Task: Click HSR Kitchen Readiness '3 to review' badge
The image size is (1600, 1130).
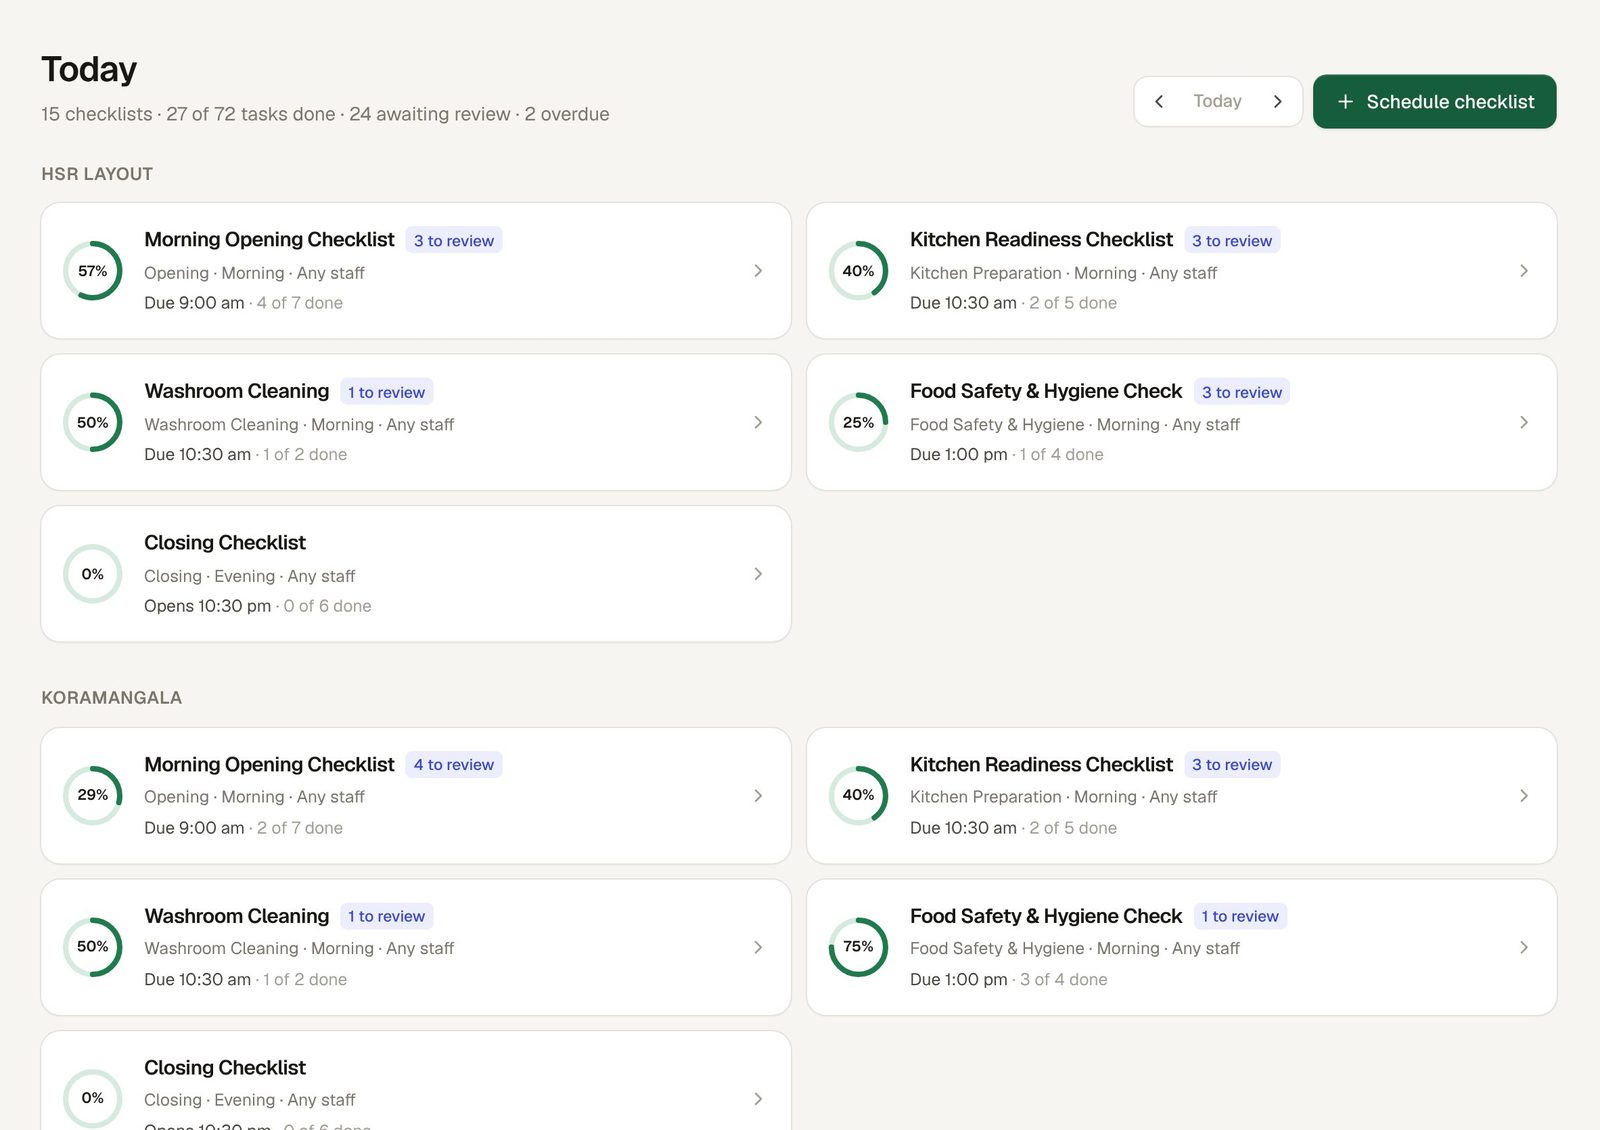Action: [1232, 241]
